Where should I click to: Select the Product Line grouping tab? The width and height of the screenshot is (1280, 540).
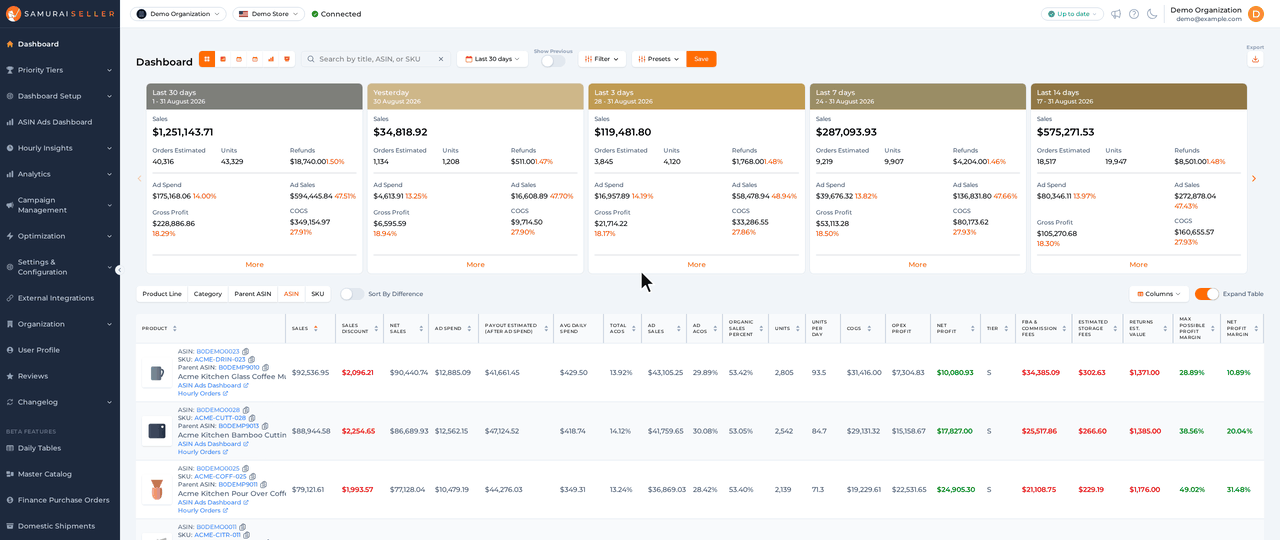pos(162,294)
